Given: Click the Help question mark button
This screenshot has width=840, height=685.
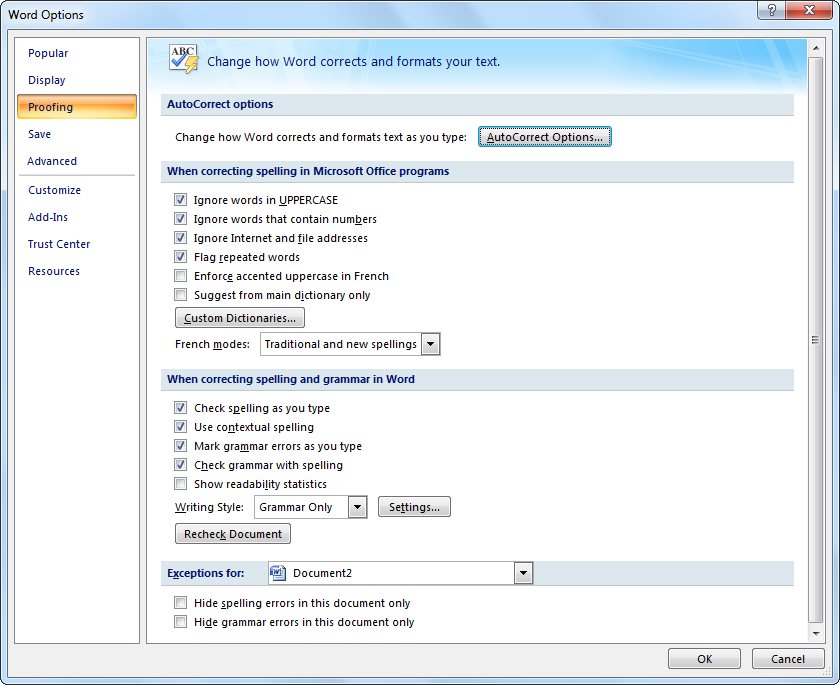Looking at the screenshot, I should pyautogui.click(x=772, y=10).
